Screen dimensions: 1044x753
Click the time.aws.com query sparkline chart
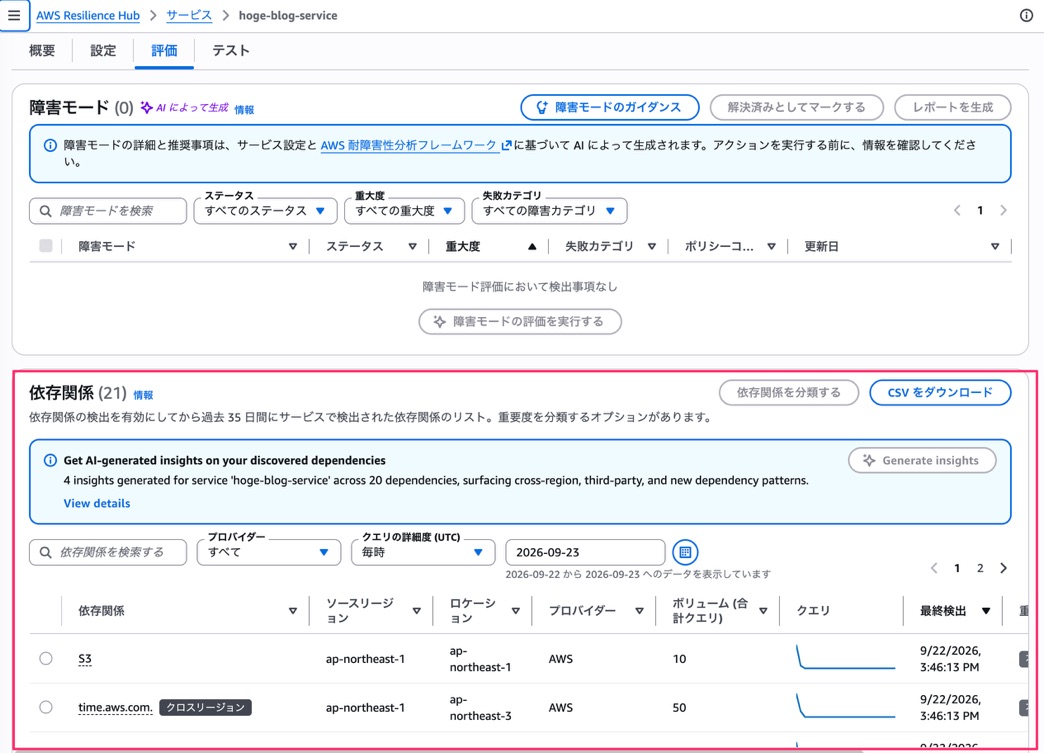click(x=846, y=706)
